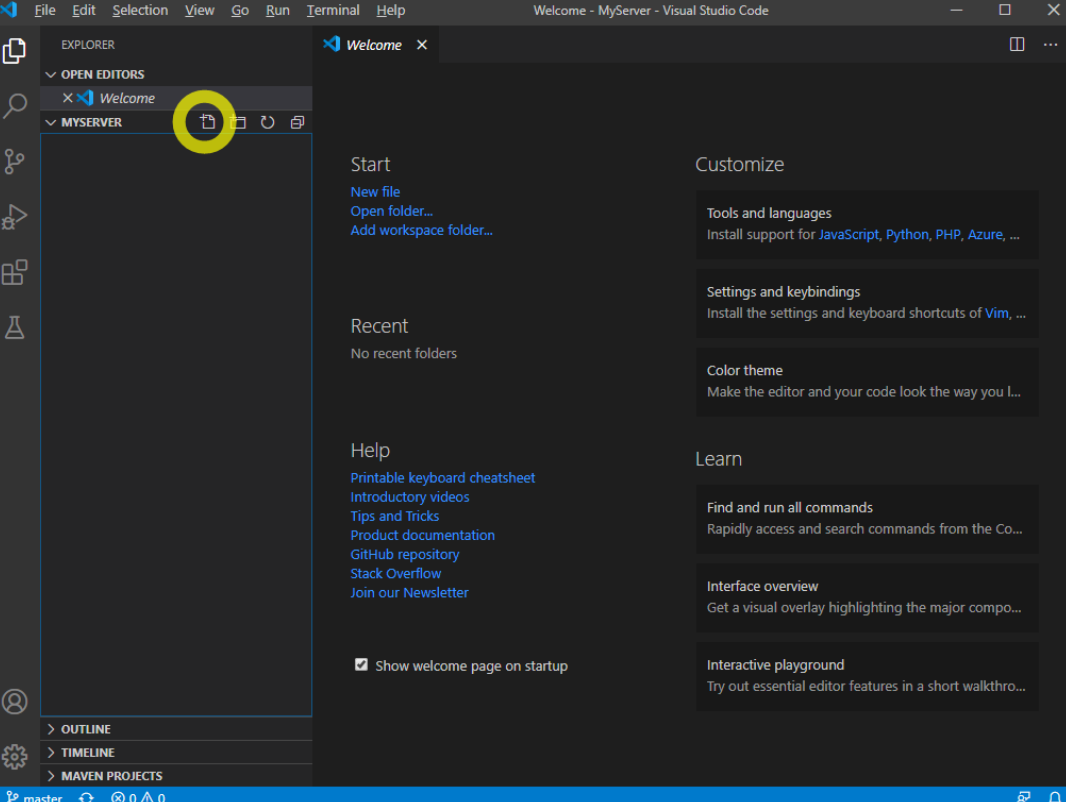
Task: Select the Welcome tab
Action: click(x=375, y=45)
